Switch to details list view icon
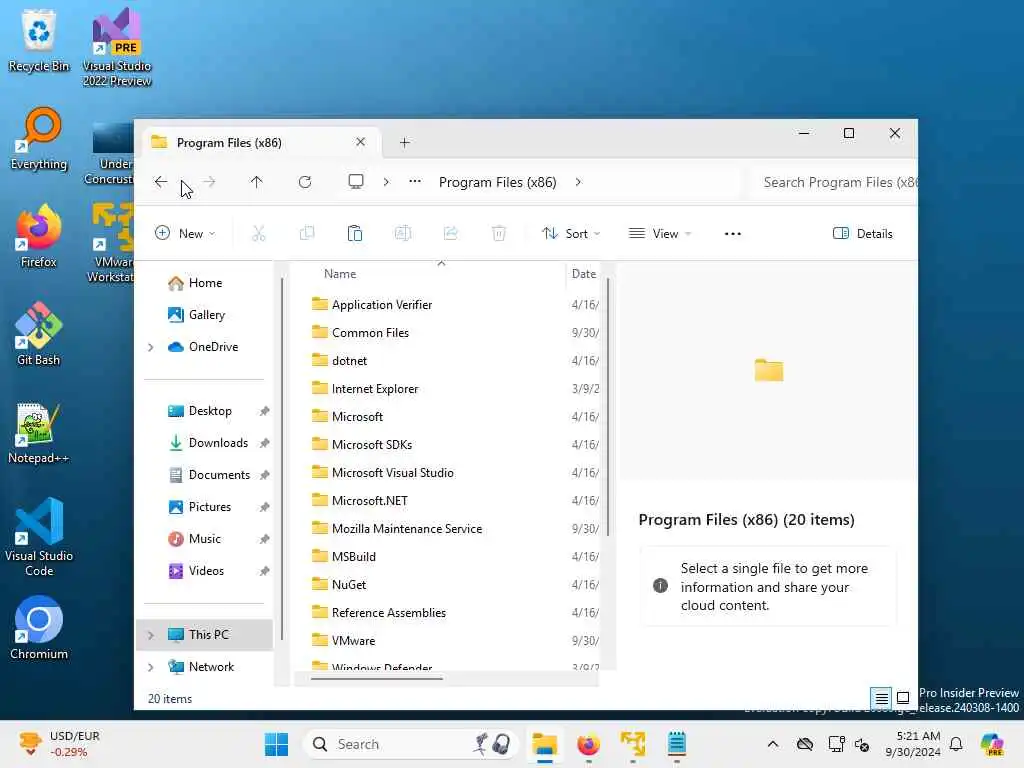This screenshot has height=768, width=1024. pos(881,699)
